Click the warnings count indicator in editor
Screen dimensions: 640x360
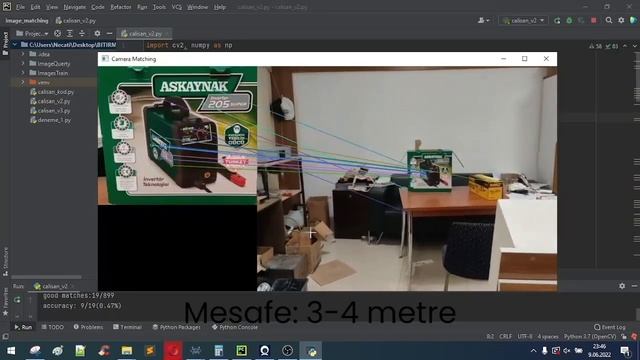[x=595, y=46]
